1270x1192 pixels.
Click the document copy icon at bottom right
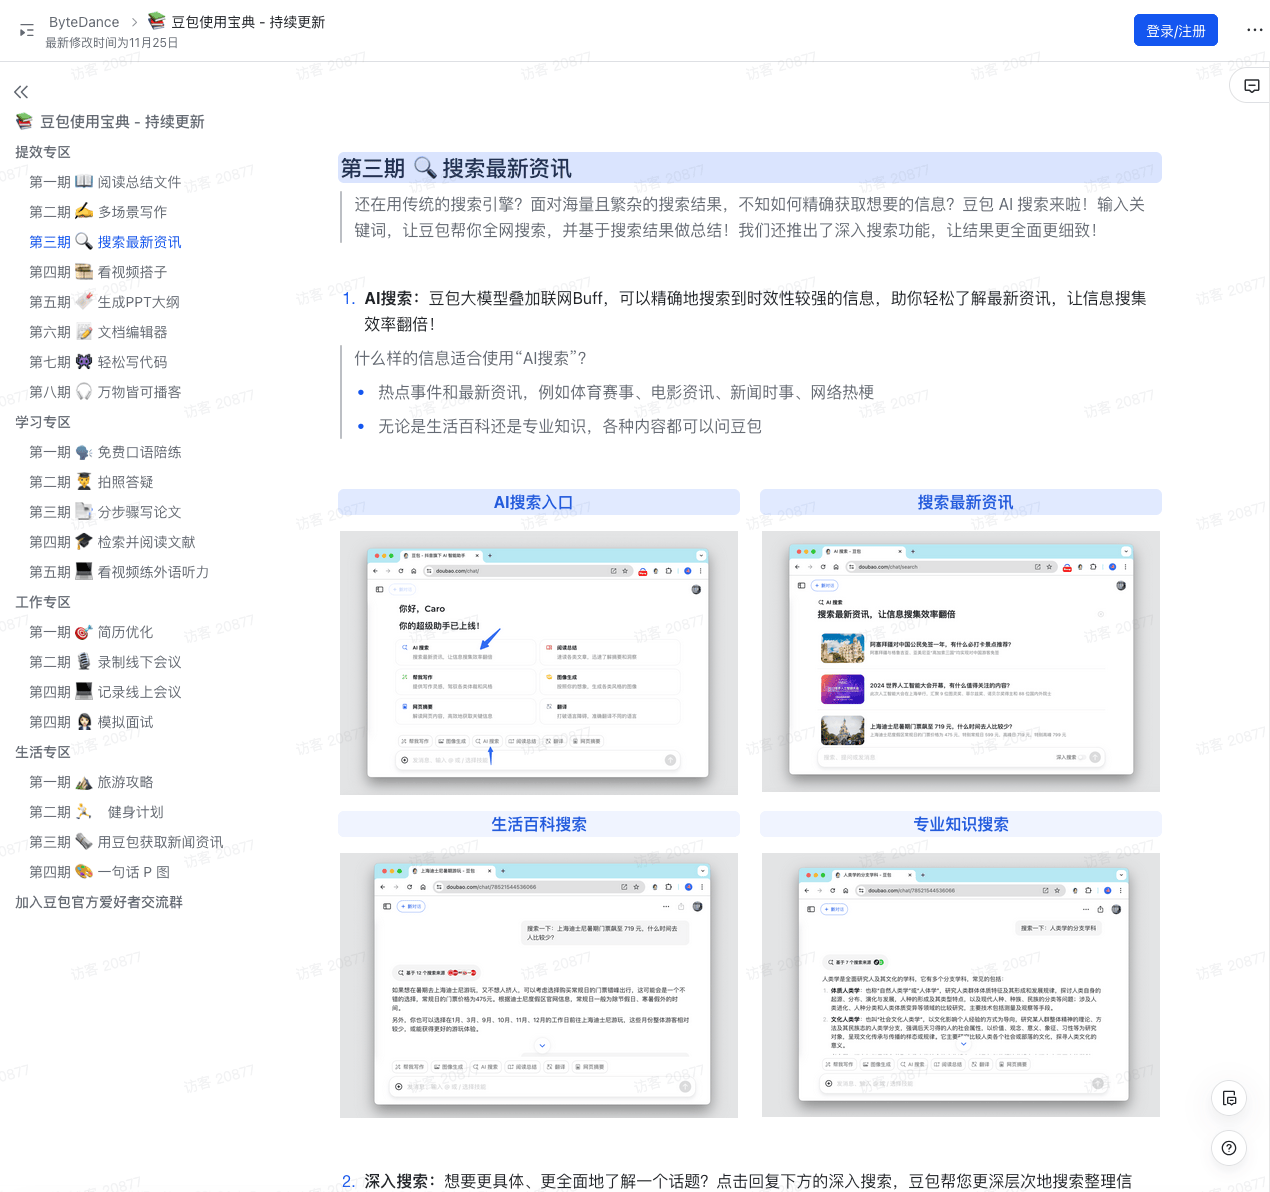coord(1229,1098)
